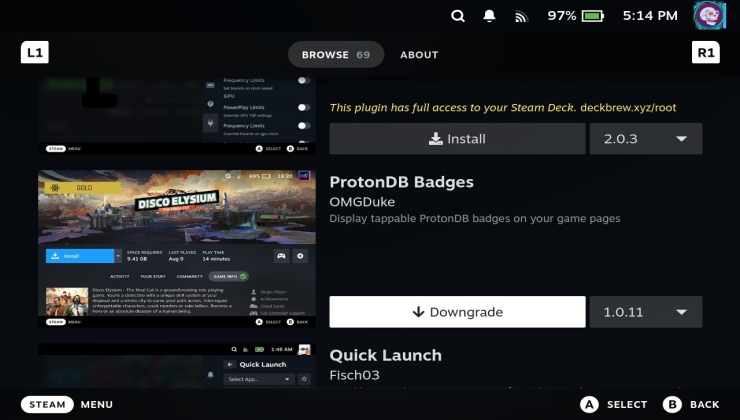The height and width of the screenshot is (420, 740).
Task: Open the Frequency Limits preview thumbnail
Action: click(177, 116)
